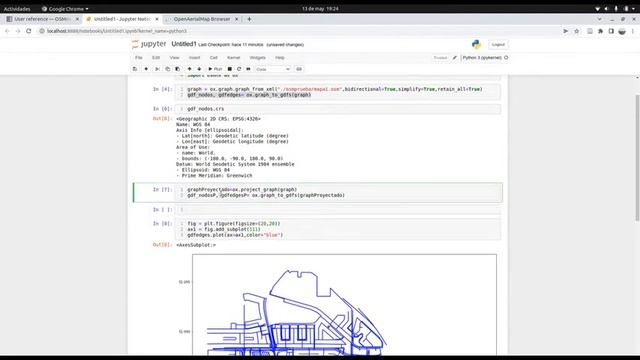
Task: Copy selected cells icon
Action: pyautogui.click(x=167, y=69)
